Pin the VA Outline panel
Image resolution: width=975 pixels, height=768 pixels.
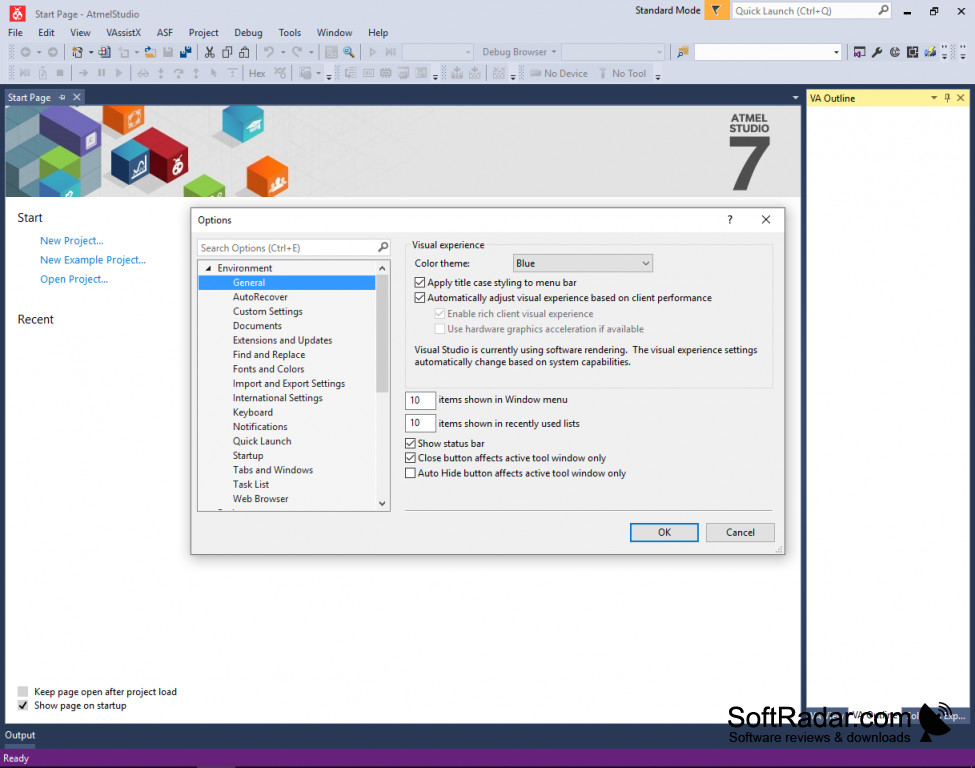coord(947,98)
